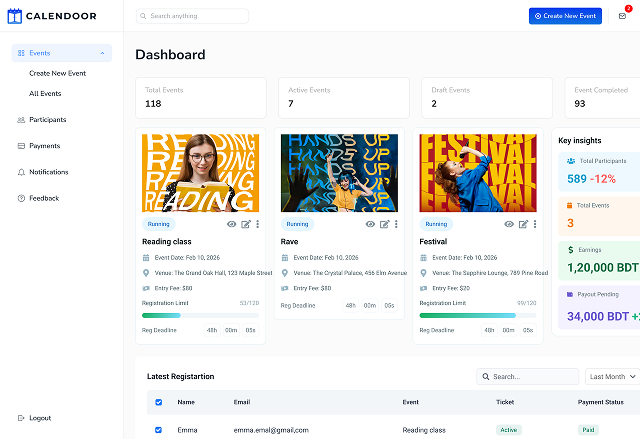The image size is (640, 439).
Task: Click emma.emal@gmail.com email cell
Action: pyautogui.click(x=271, y=430)
